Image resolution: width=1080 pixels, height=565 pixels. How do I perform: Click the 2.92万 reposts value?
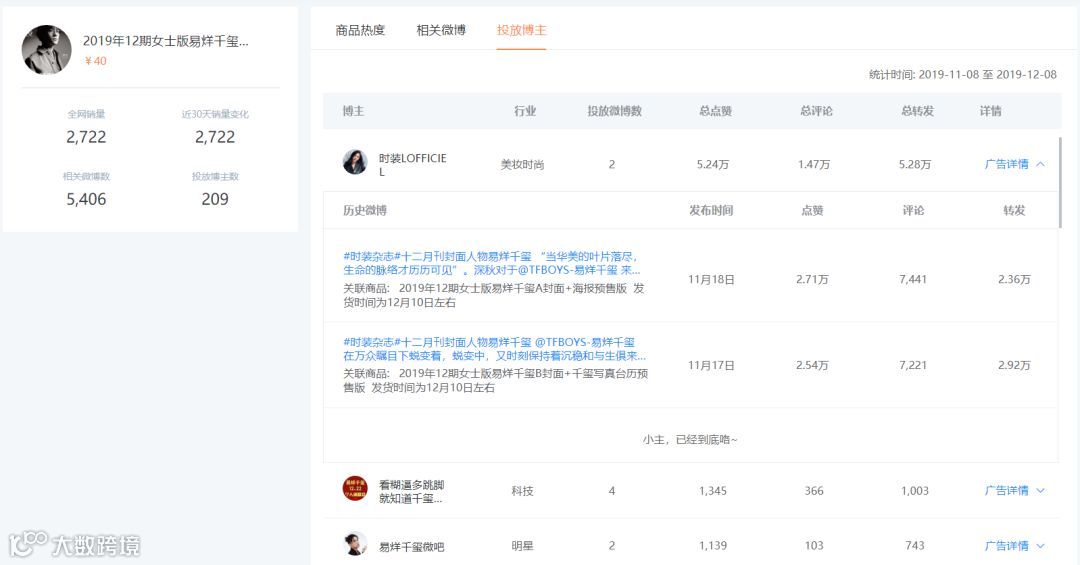pos(1015,365)
